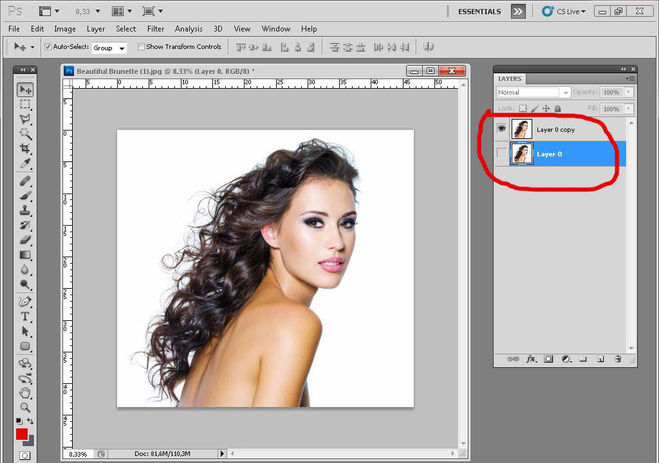The width and height of the screenshot is (659, 463).
Task: Create a new layer with the panel icon
Action: [601, 357]
